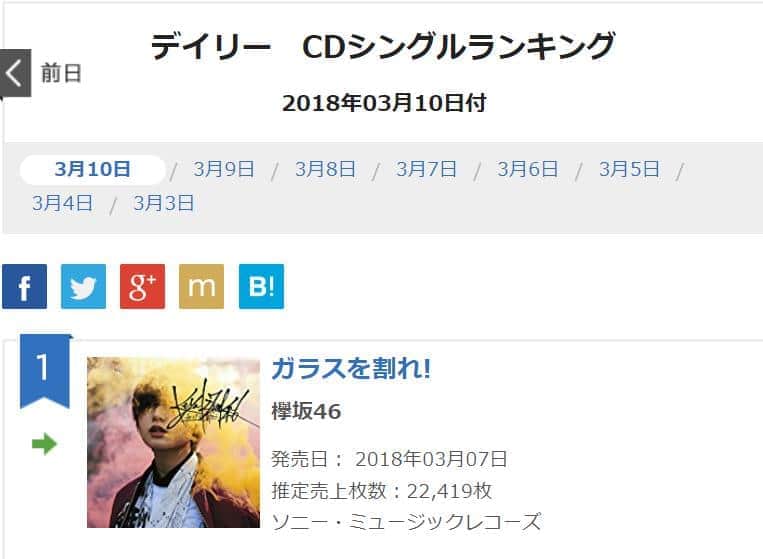Click the 欅坂46 artist name
763x559 pixels.
tap(306, 412)
